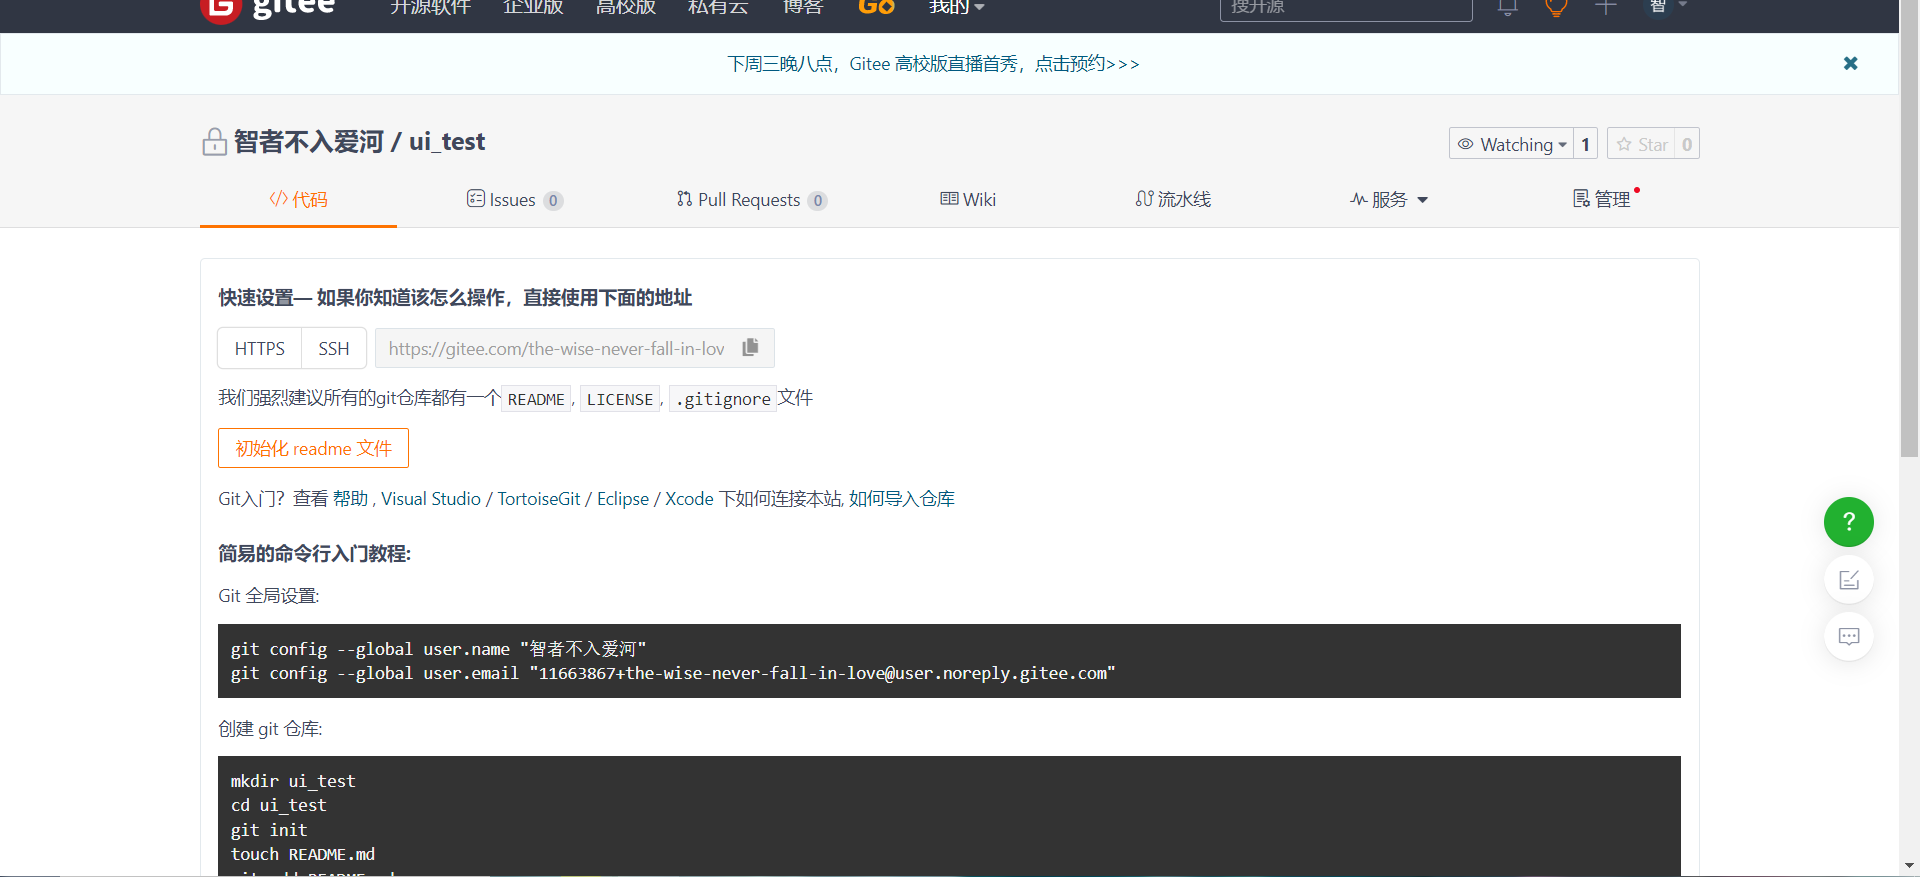The width and height of the screenshot is (1920, 877).
Task: View the watchers count of 1
Action: [x=1585, y=144]
